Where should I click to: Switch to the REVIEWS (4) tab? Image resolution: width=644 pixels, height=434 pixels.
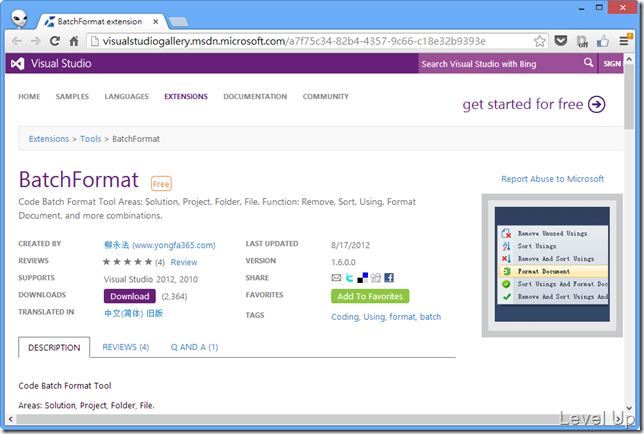coord(126,347)
